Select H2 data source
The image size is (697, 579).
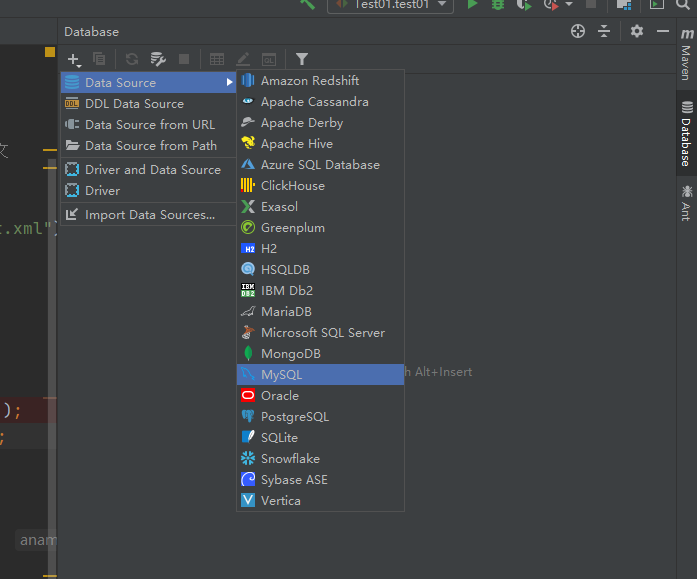click(320, 248)
